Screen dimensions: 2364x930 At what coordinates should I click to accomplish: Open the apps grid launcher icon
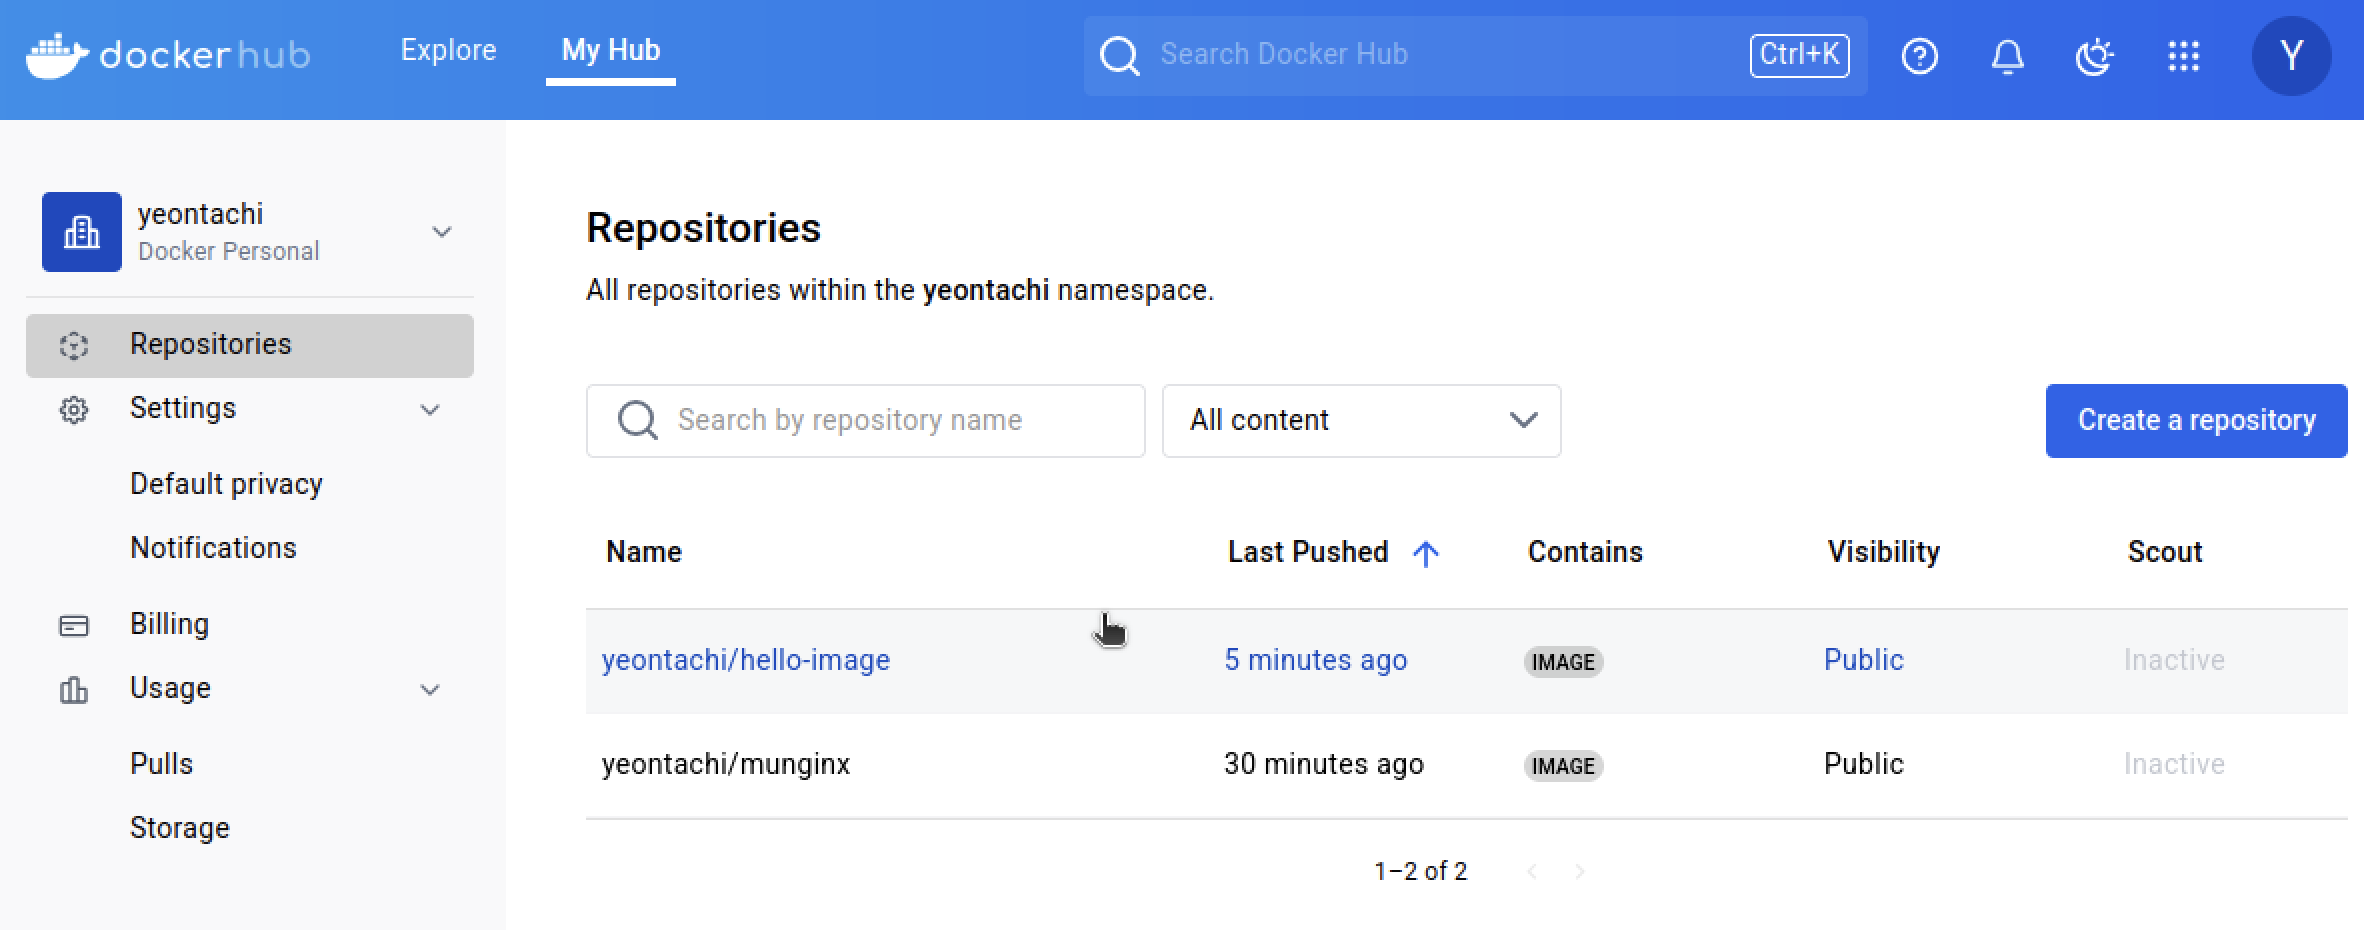pyautogui.click(x=2183, y=56)
